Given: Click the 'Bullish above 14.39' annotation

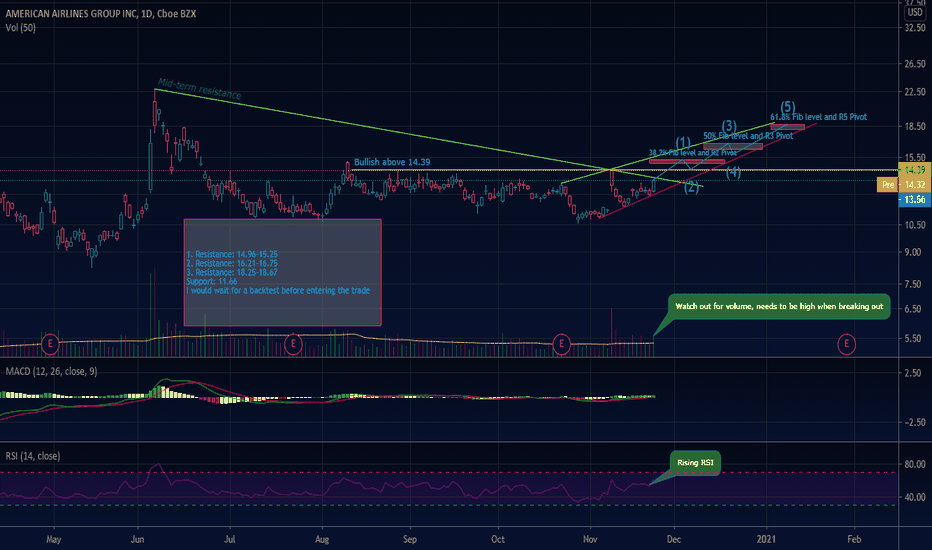Looking at the screenshot, I should click(392, 162).
